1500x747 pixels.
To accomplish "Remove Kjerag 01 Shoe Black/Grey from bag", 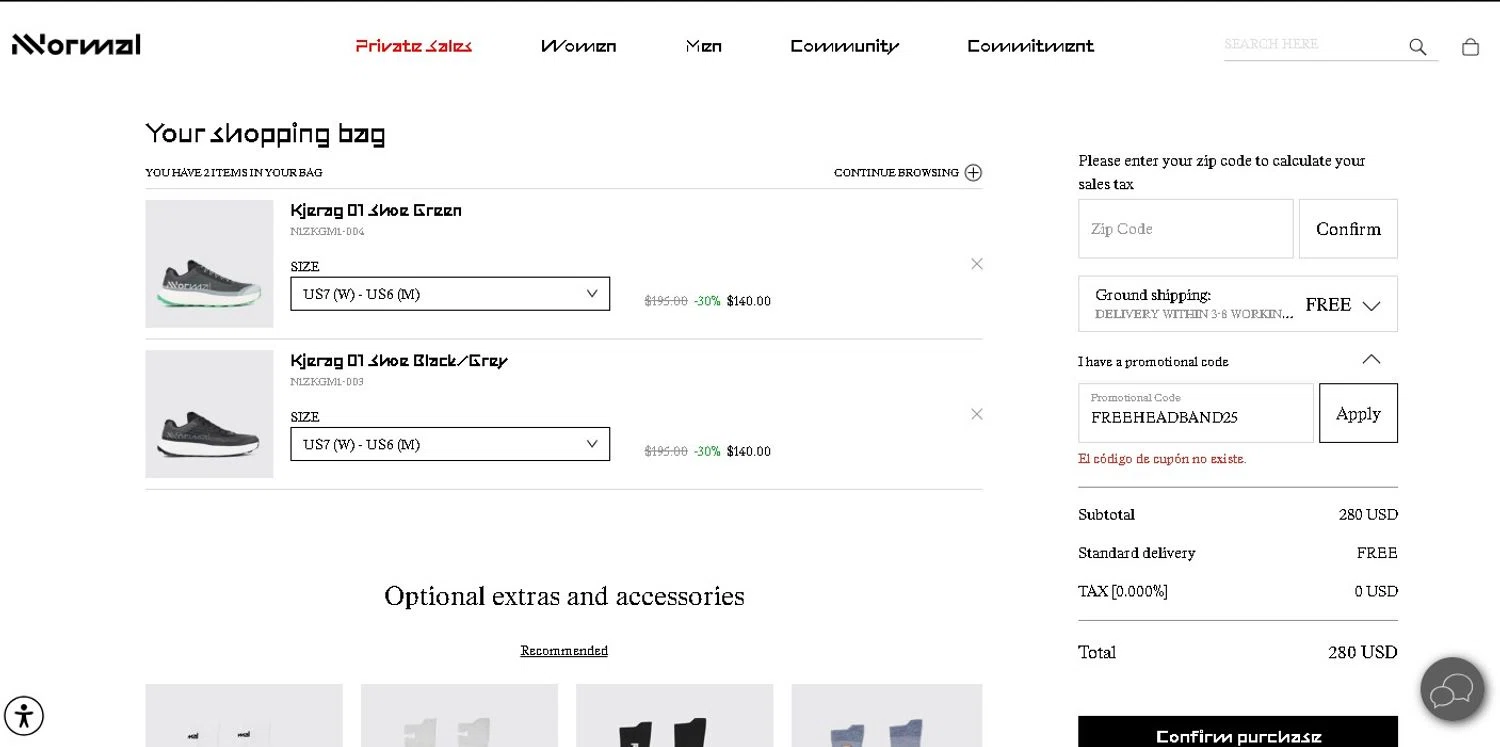I will click(977, 414).
